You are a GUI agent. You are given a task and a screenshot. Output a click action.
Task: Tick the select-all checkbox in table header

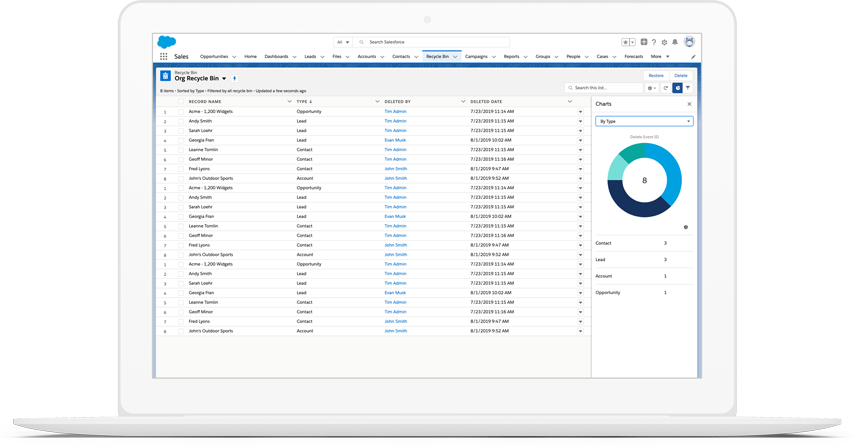[x=181, y=102]
